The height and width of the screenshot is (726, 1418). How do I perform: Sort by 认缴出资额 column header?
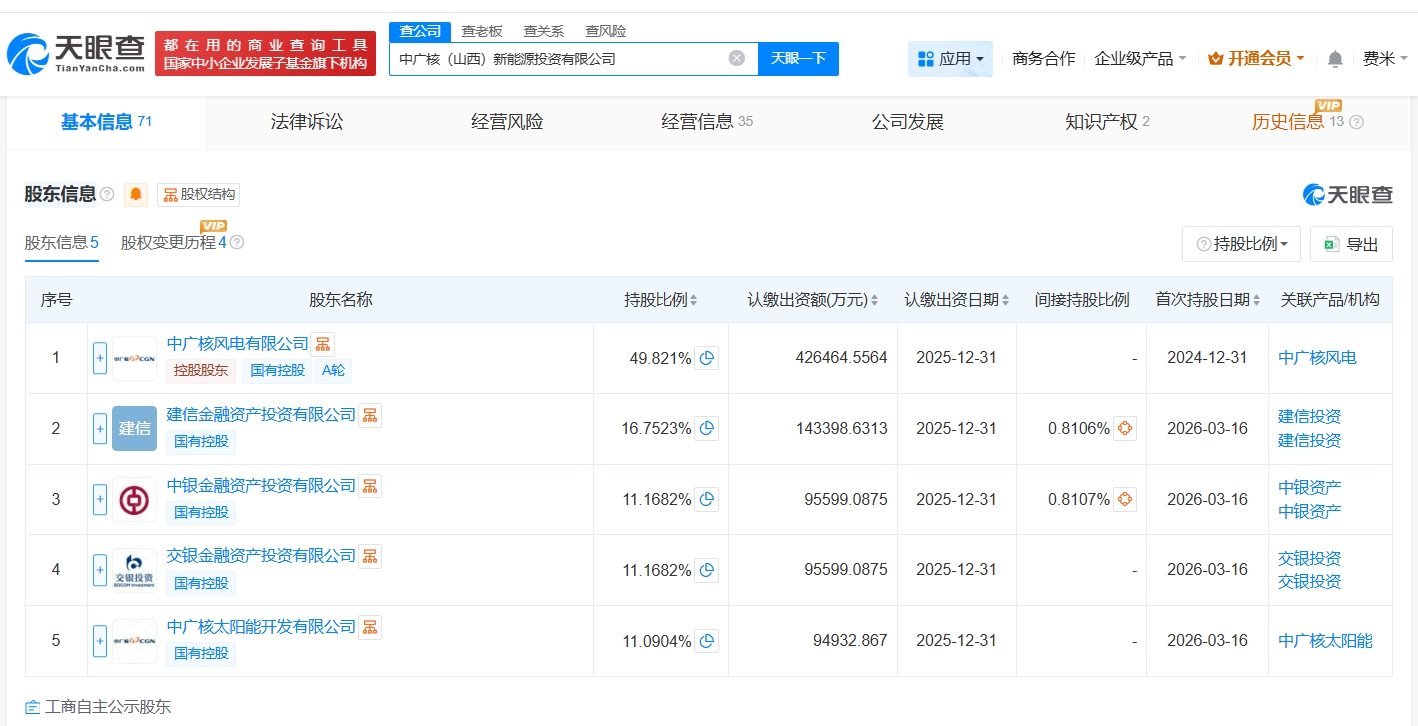tap(812, 300)
